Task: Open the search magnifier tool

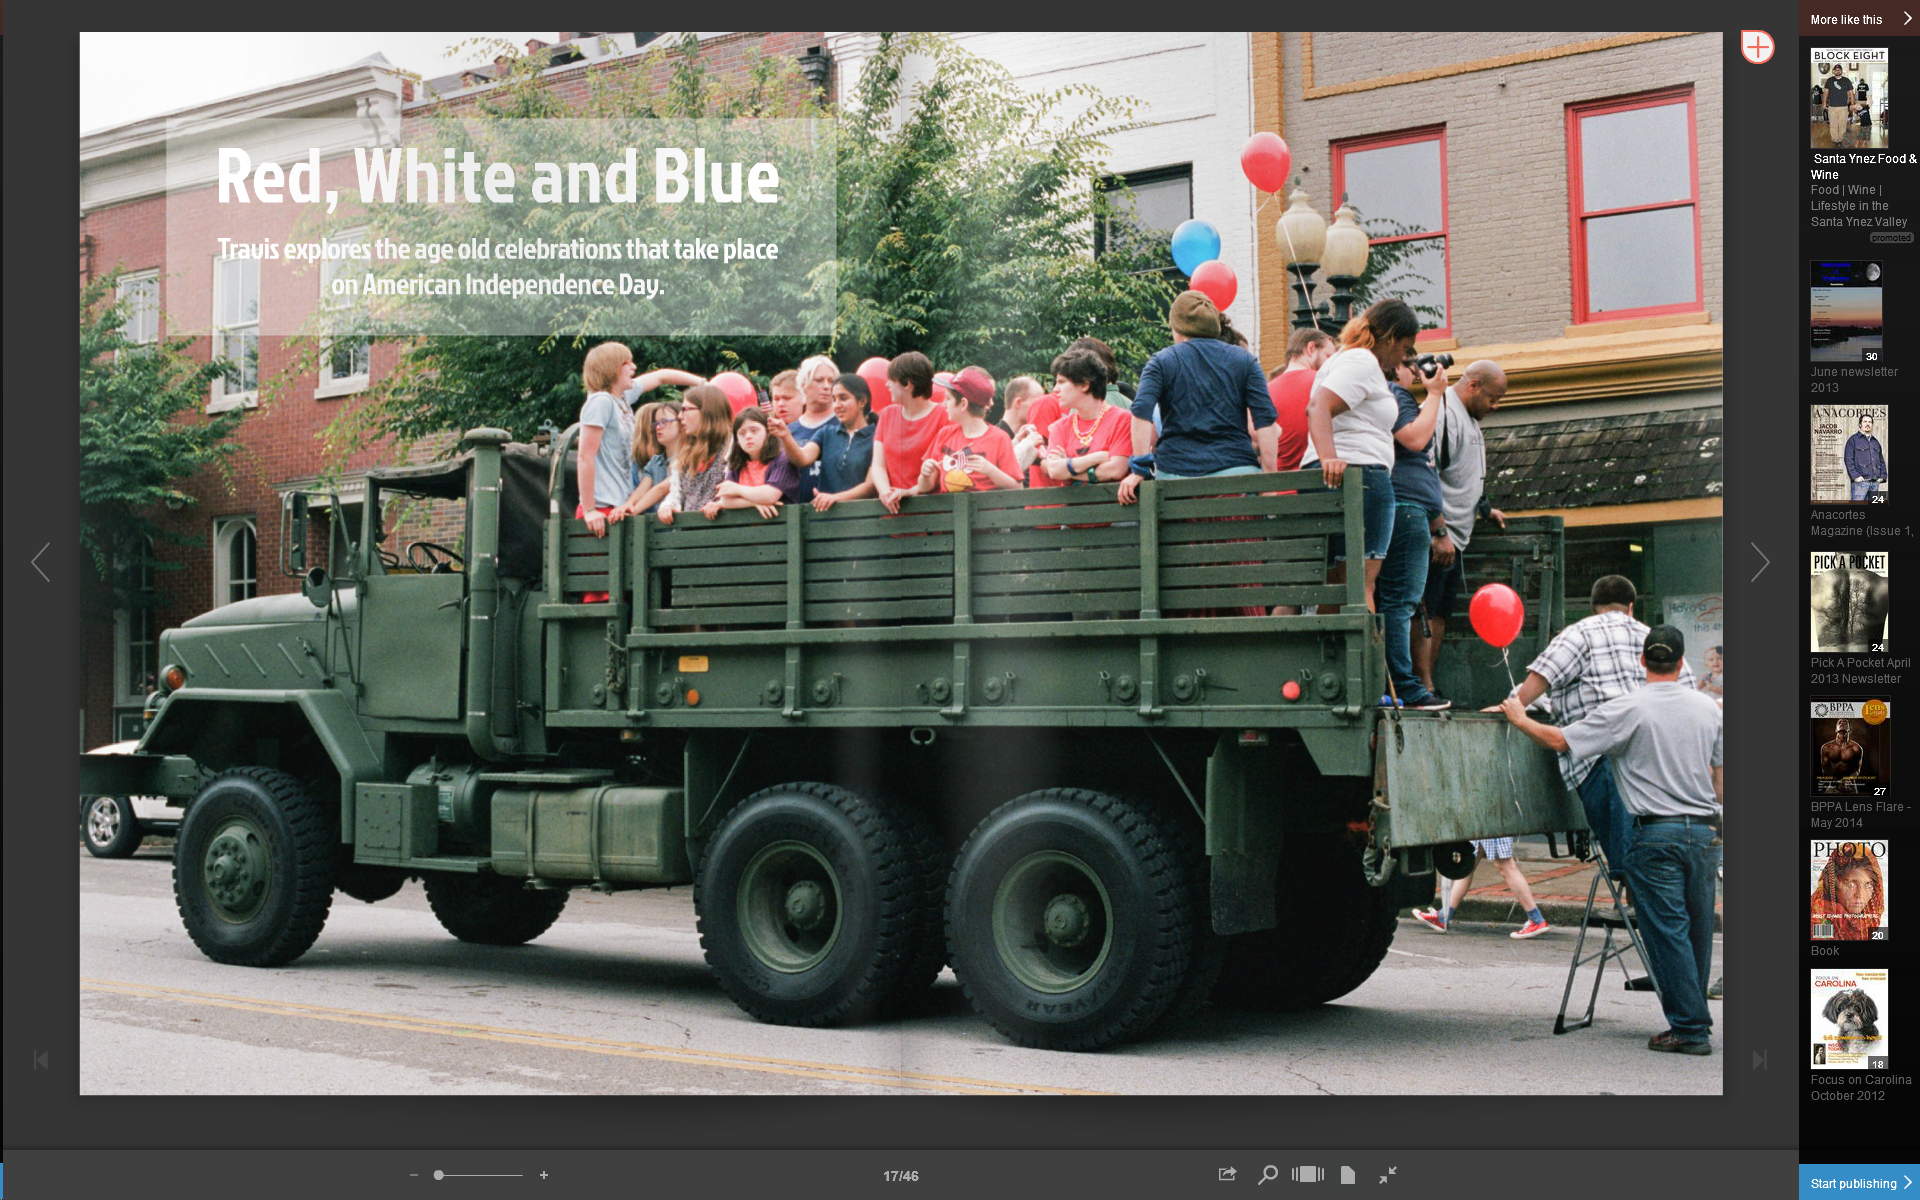Action: click(x=1267, y=1174)
